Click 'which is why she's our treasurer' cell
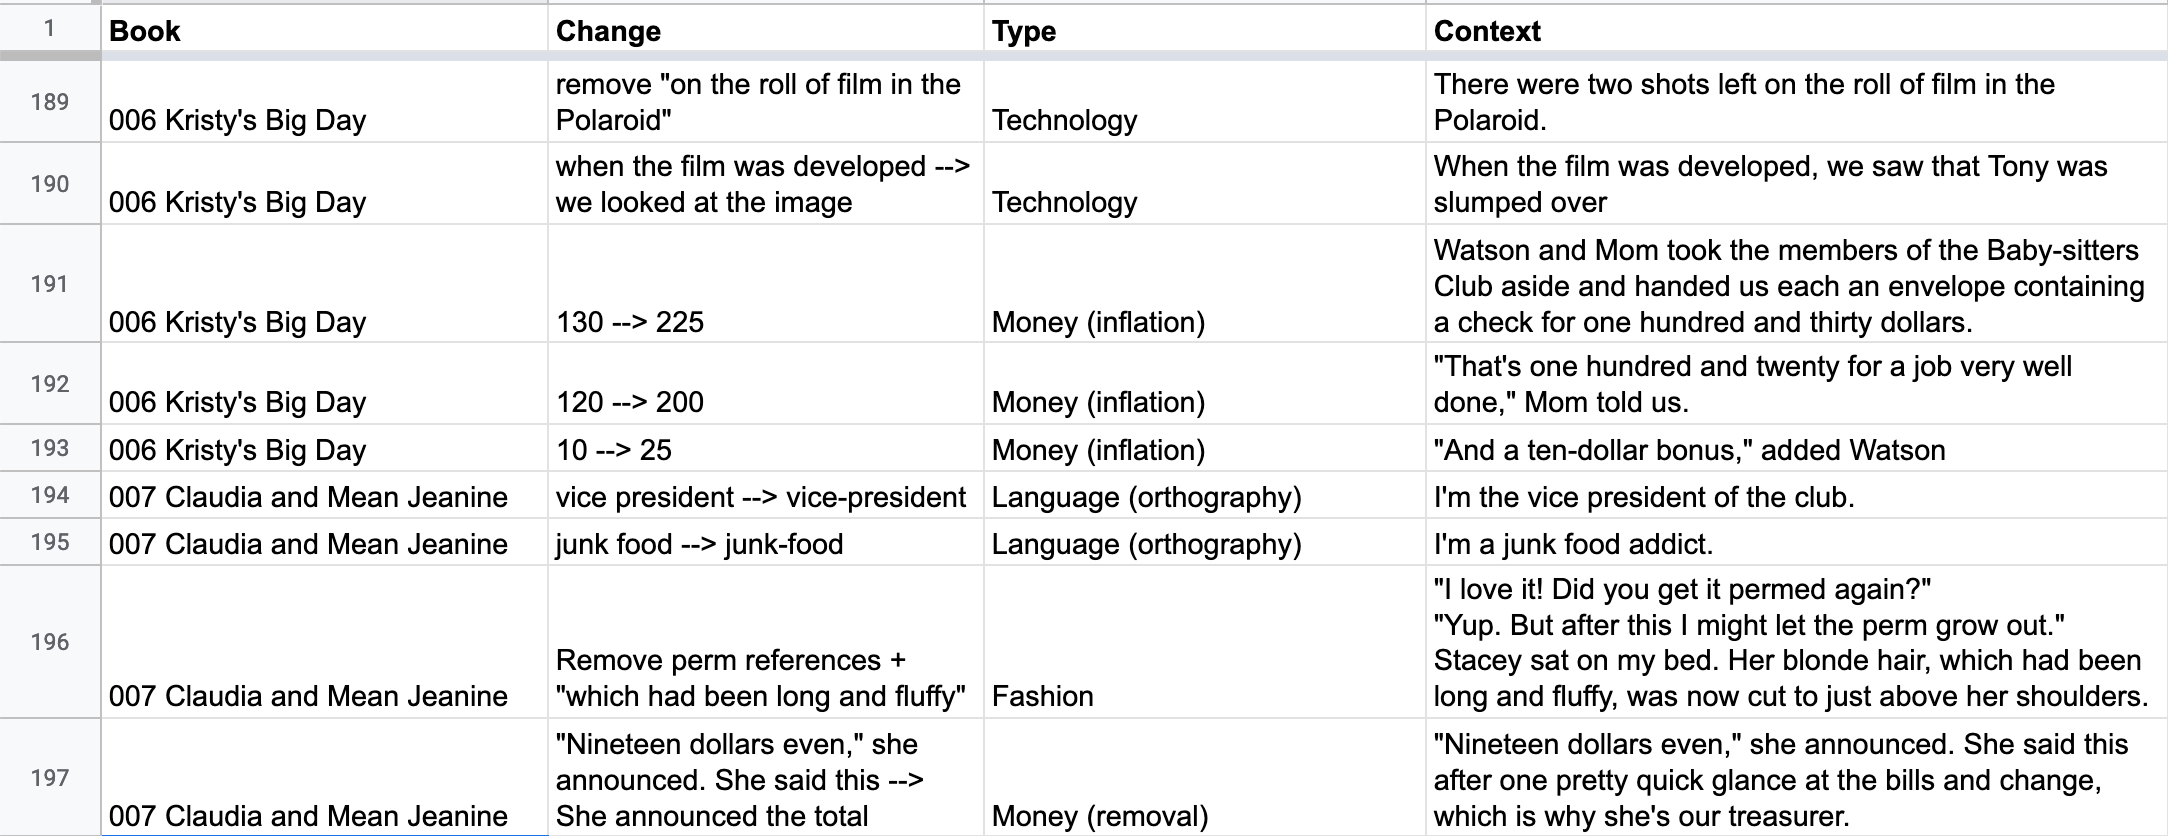 (x=1797, y=778)
